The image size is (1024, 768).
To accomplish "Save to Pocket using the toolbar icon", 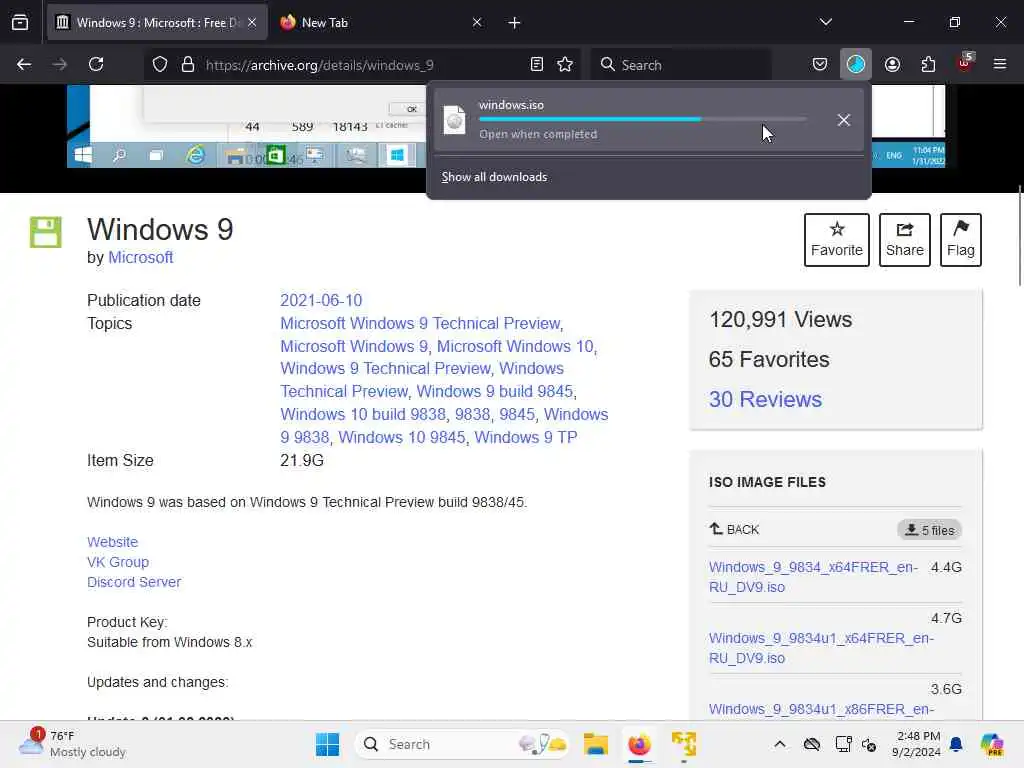I will click(x=820, y=64).
